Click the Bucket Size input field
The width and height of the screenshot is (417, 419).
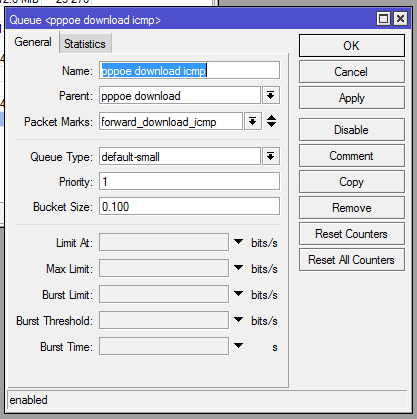(x=189, y=206)
